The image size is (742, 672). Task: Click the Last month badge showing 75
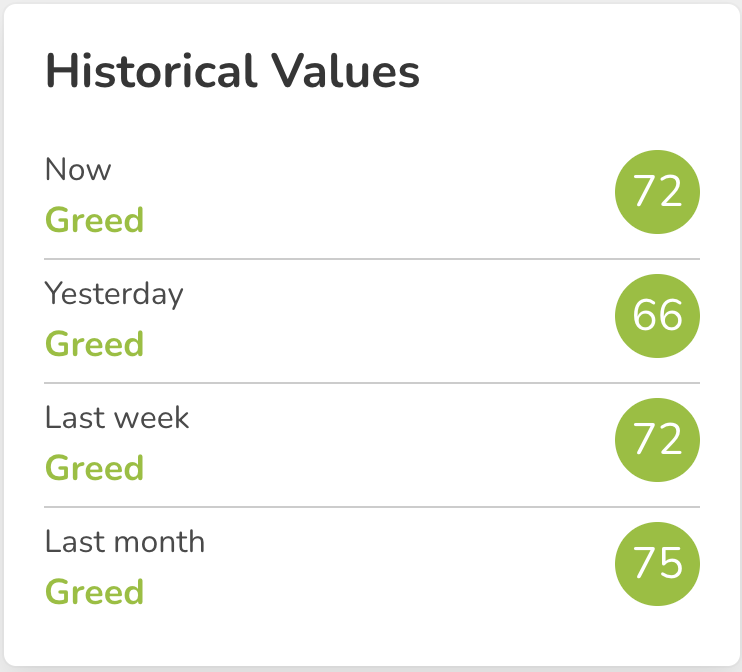[x=657, y=564]
